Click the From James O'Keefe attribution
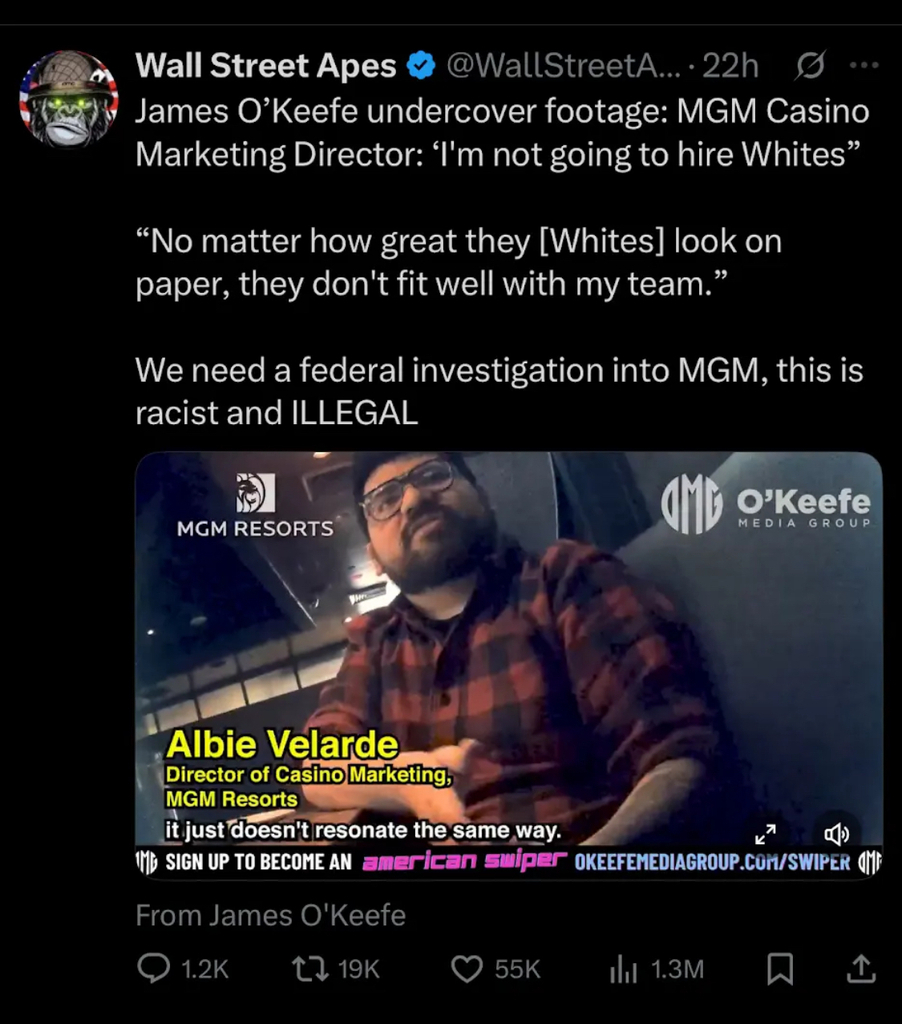Viewport: 902px width, 1024px height. click(270, 915)
